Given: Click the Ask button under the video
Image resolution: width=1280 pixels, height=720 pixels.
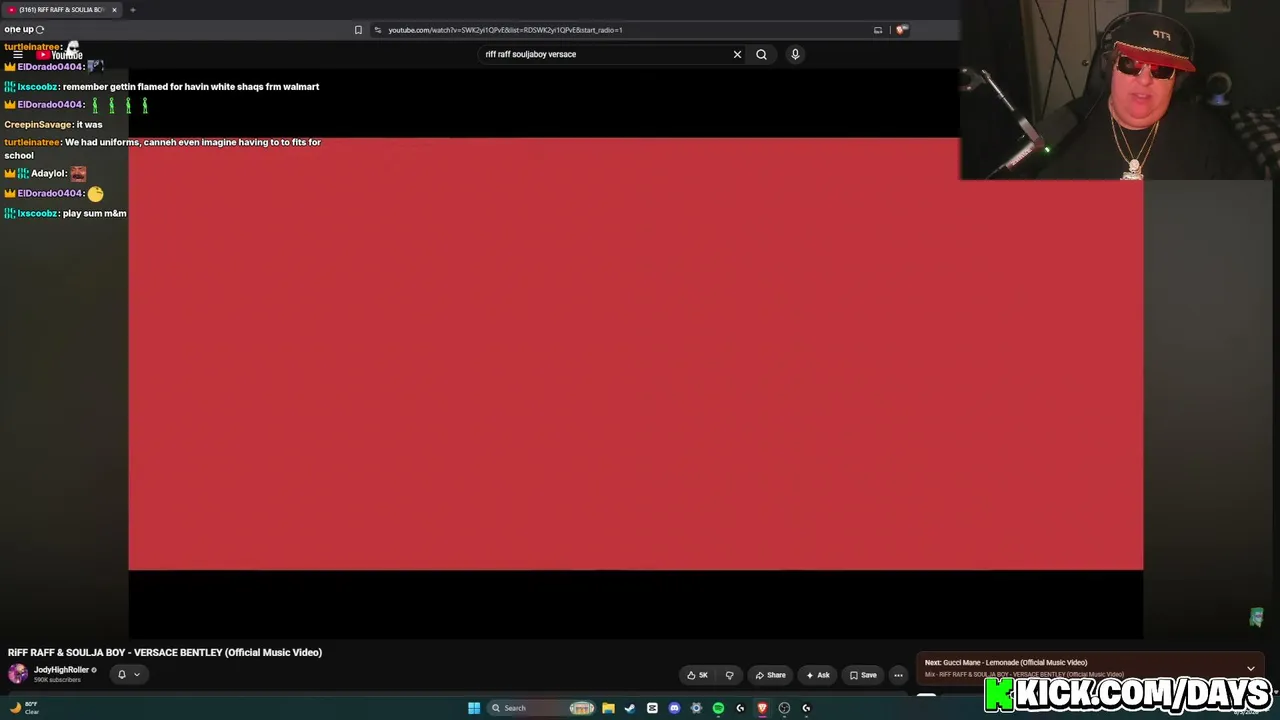Looking at the screenshot, I should [818, 675].
